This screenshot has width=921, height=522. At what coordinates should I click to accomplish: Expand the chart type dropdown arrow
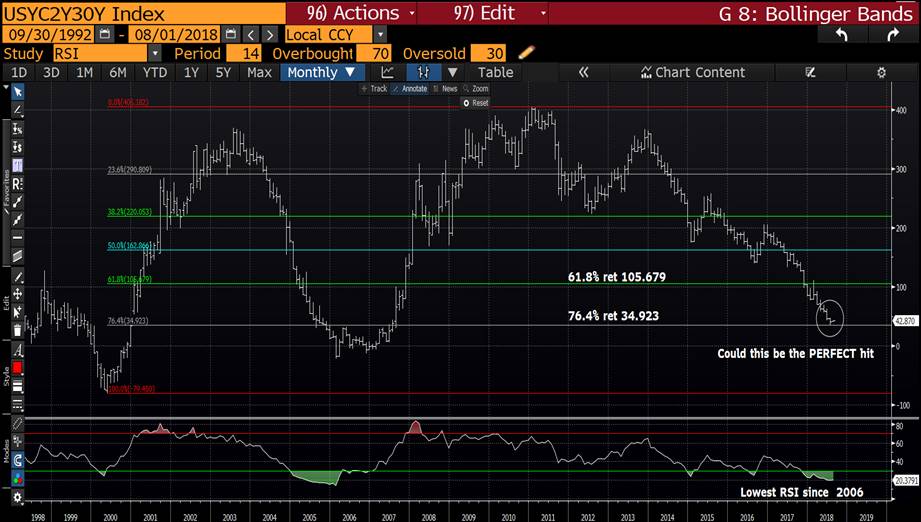pos(453,72)
